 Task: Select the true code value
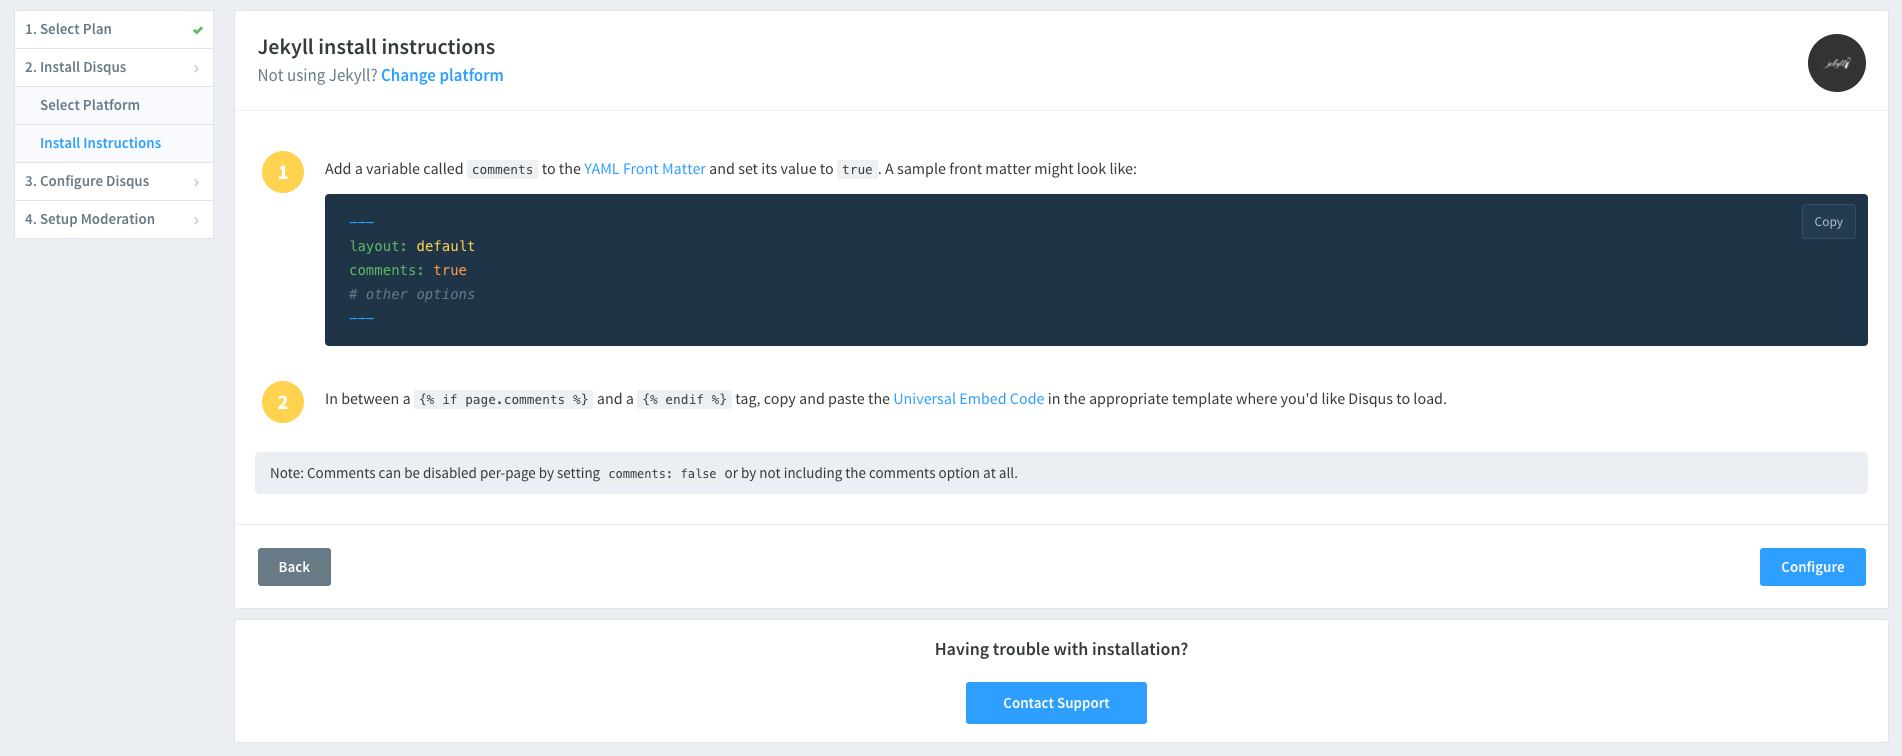(857, 169)
